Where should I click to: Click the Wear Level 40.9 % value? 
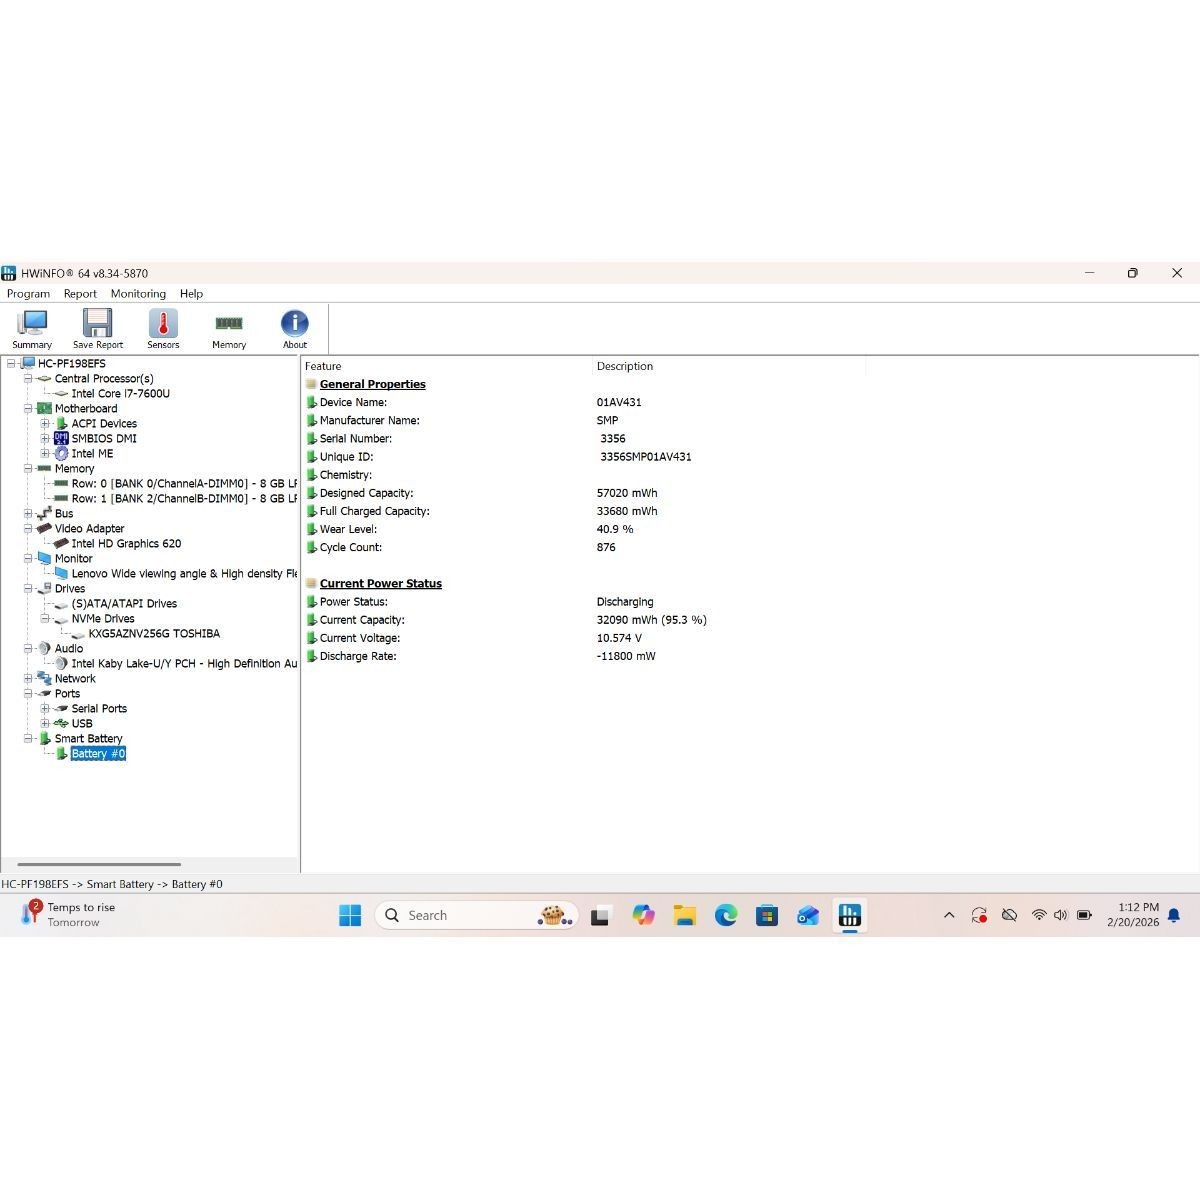point(615,529)
